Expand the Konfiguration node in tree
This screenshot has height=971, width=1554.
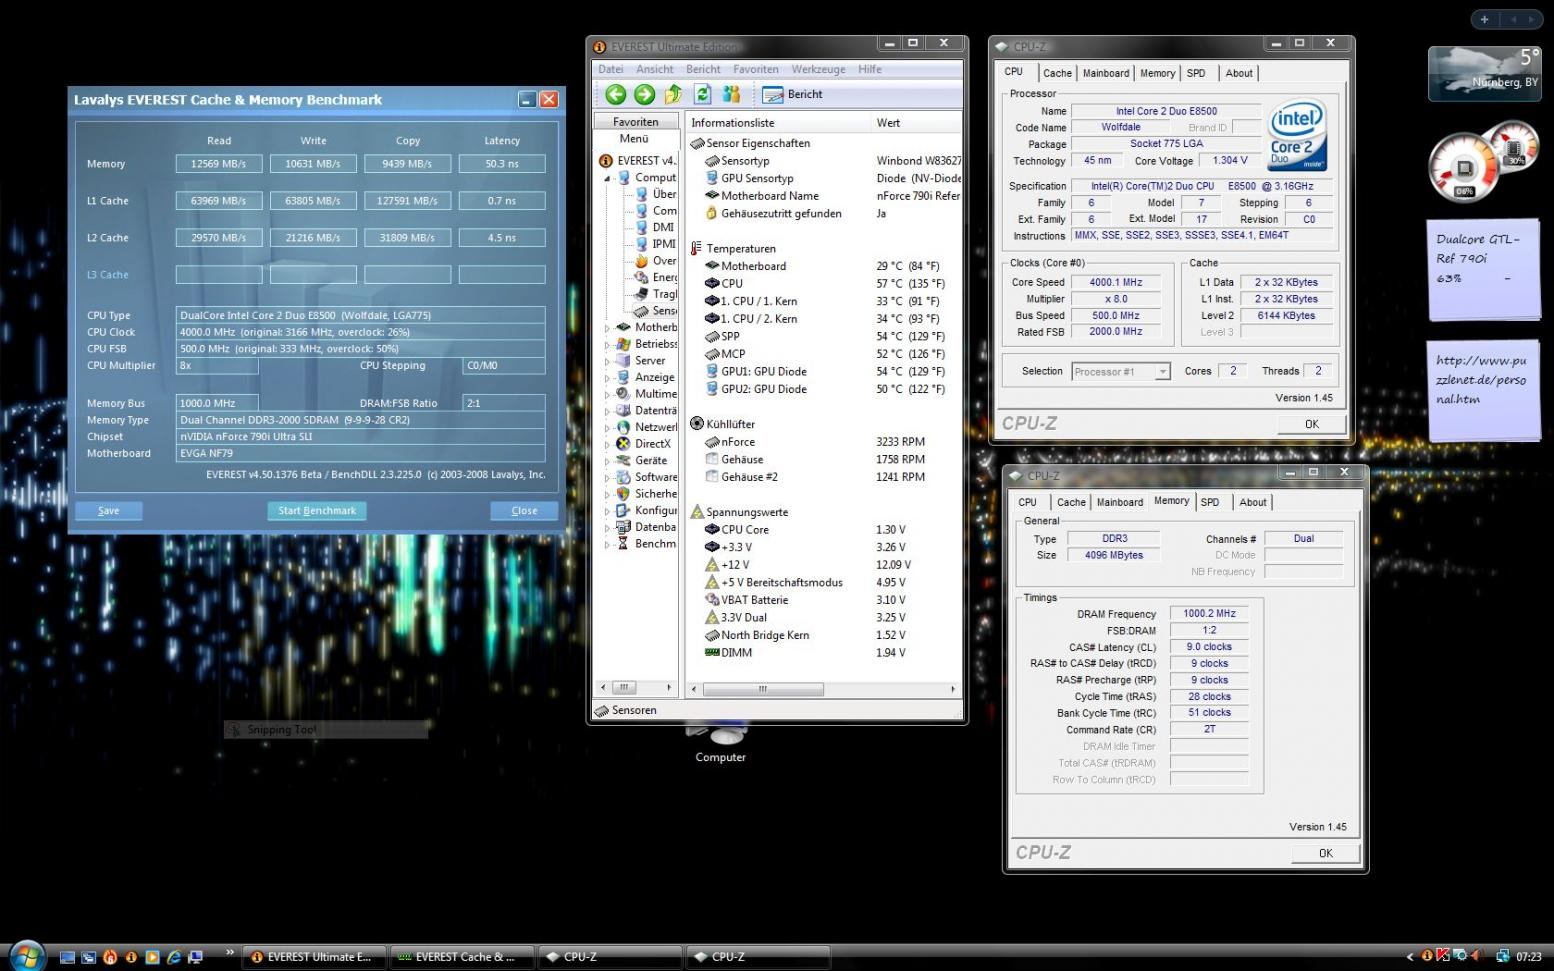coord(607,511)
